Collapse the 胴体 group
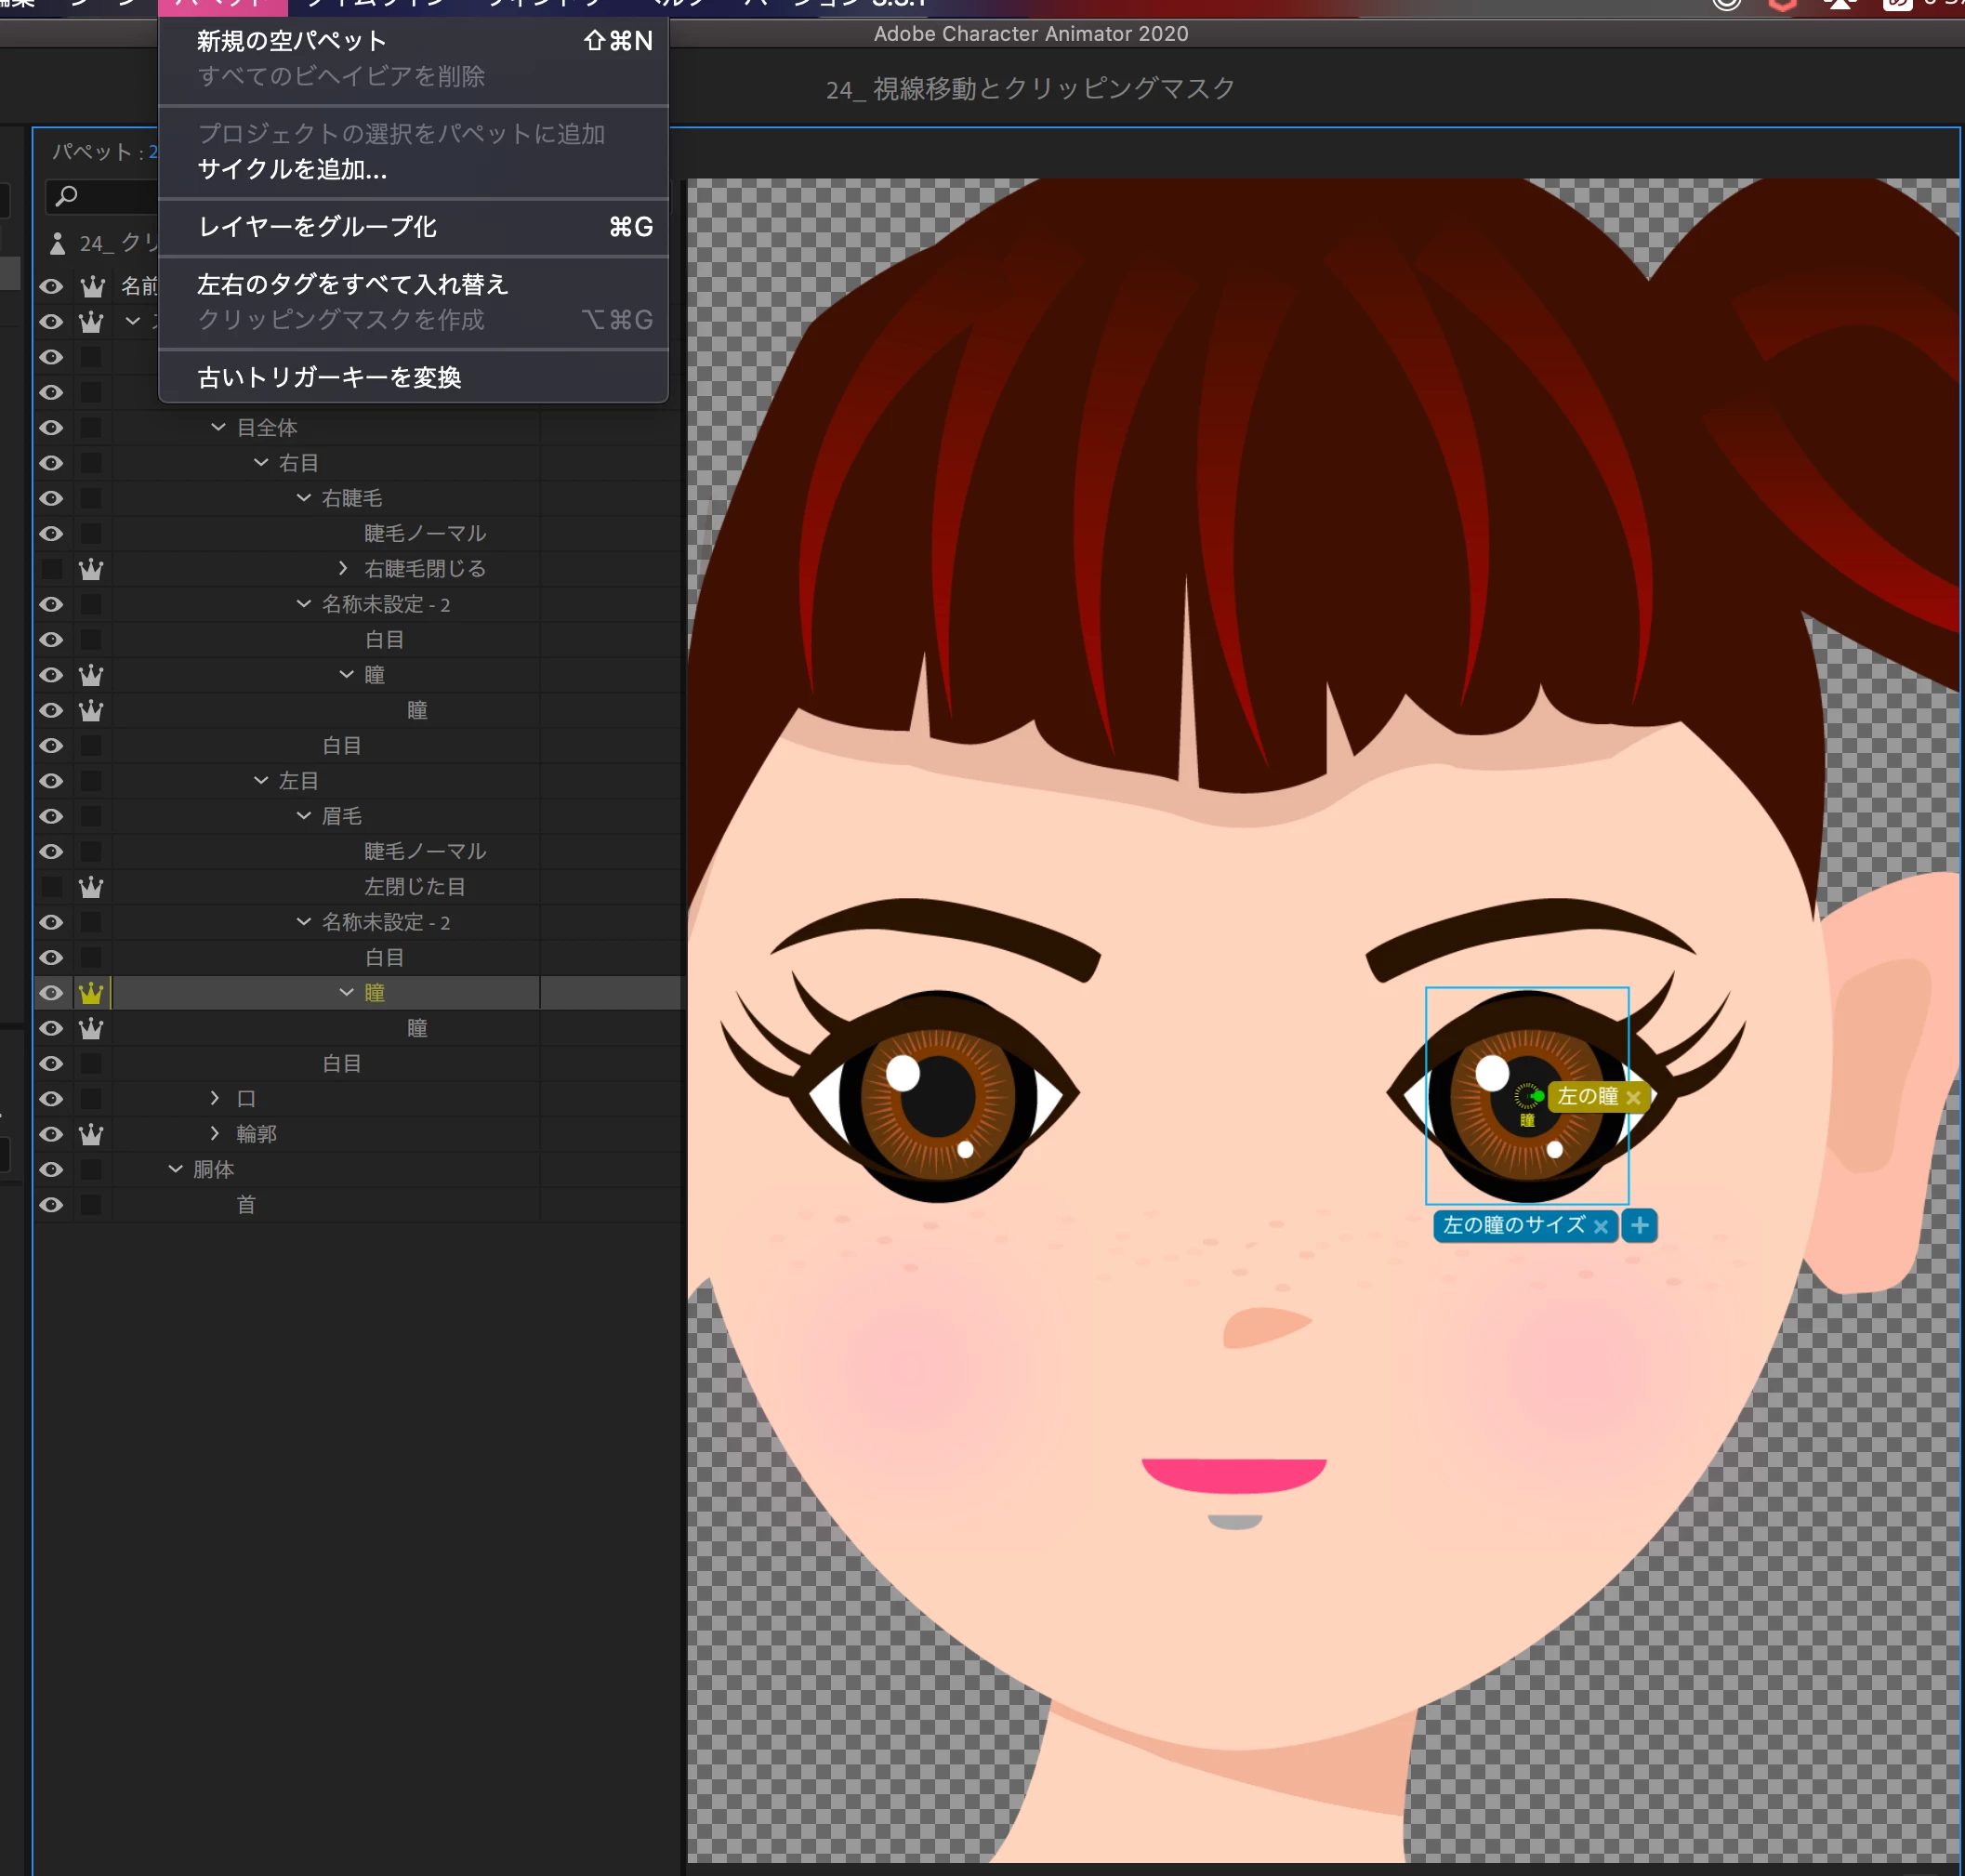Screen dimensions: 1965x1876 tap(175, 1169)
